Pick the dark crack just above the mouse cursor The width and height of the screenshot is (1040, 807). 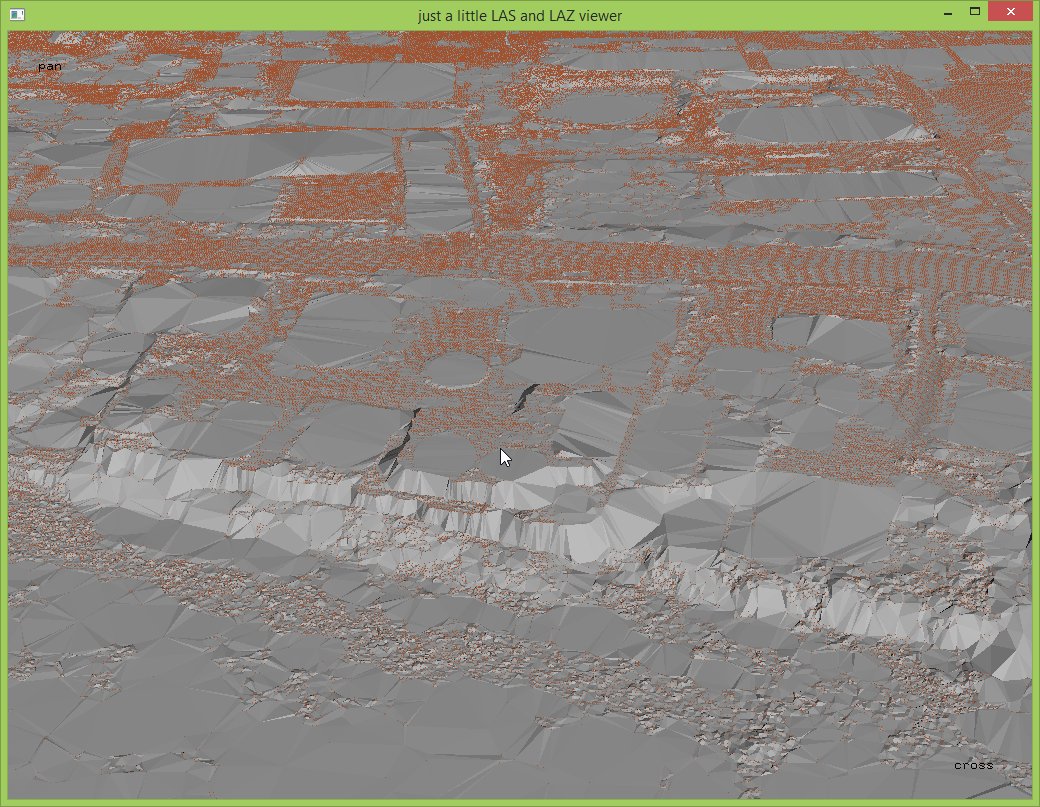(x=521, y=397)
